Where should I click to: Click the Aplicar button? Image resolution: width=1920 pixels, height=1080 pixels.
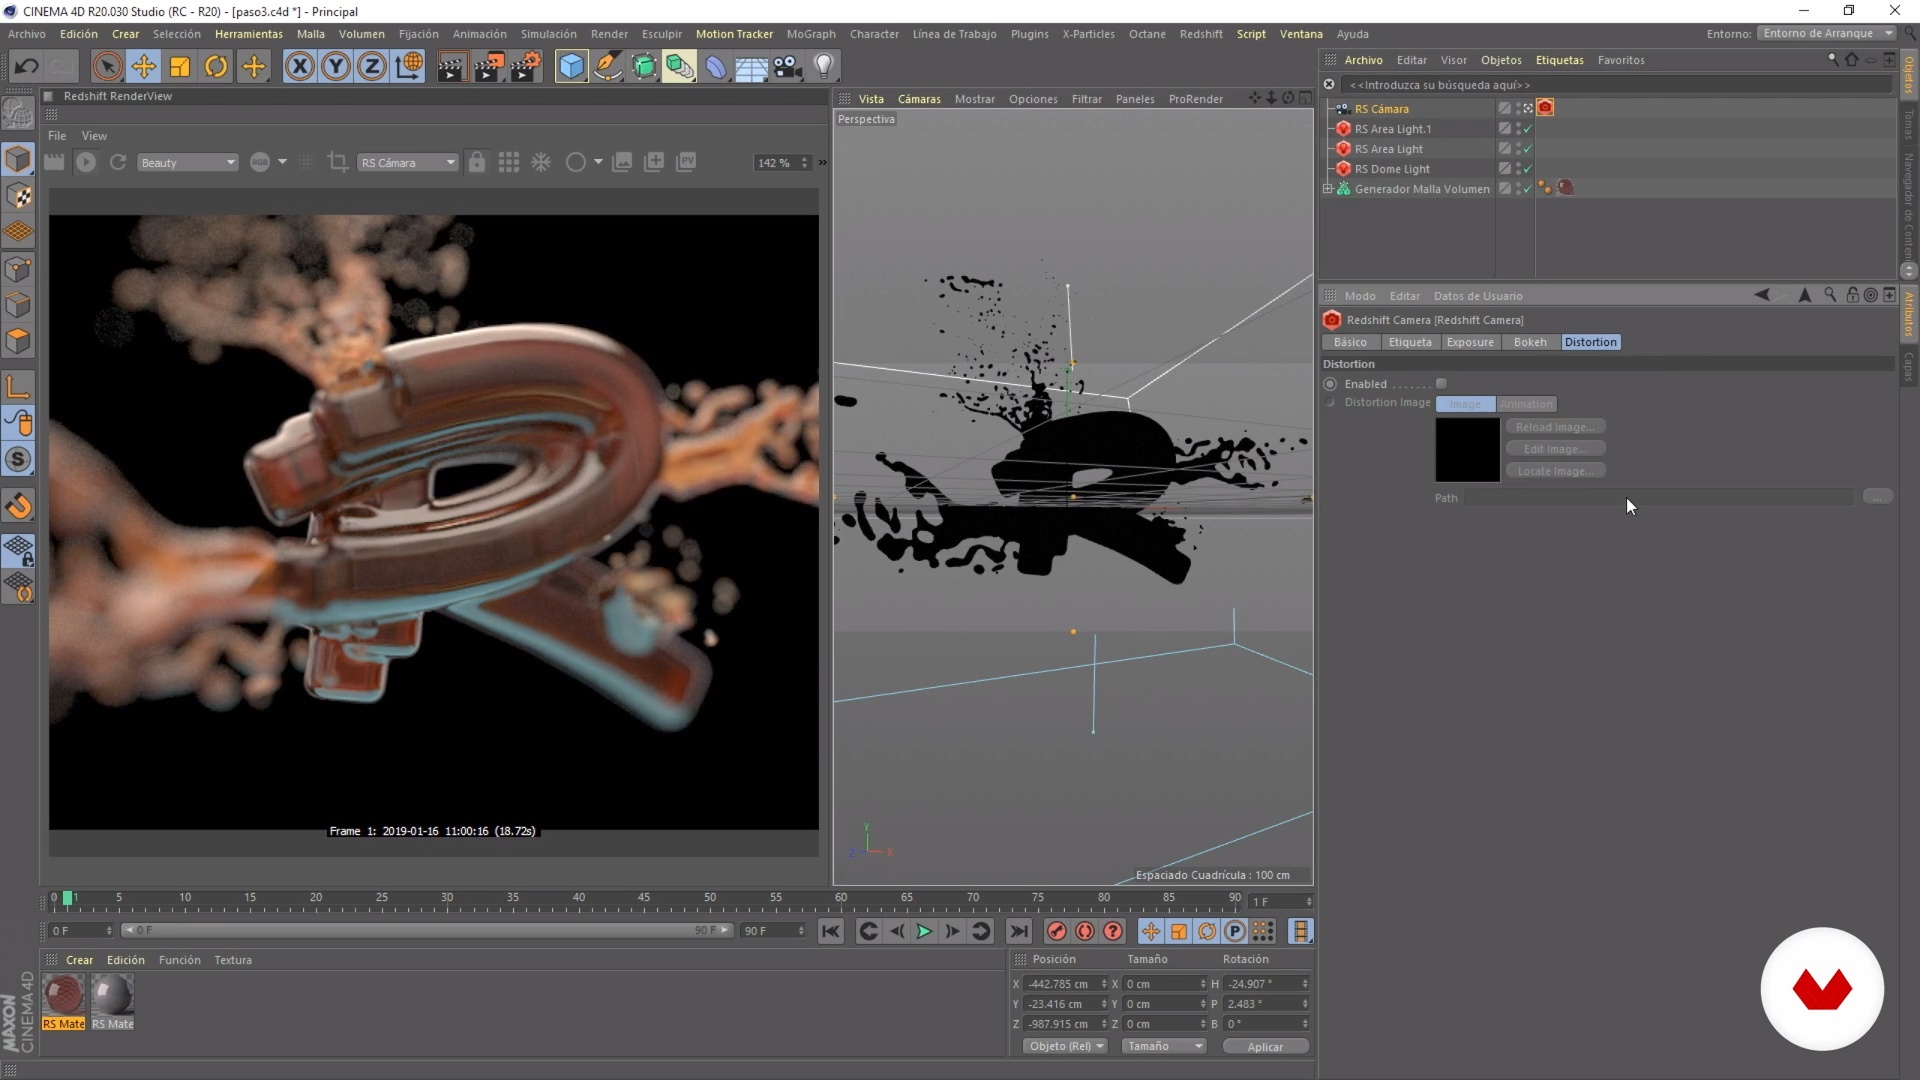click(x=1265, y=1047)
